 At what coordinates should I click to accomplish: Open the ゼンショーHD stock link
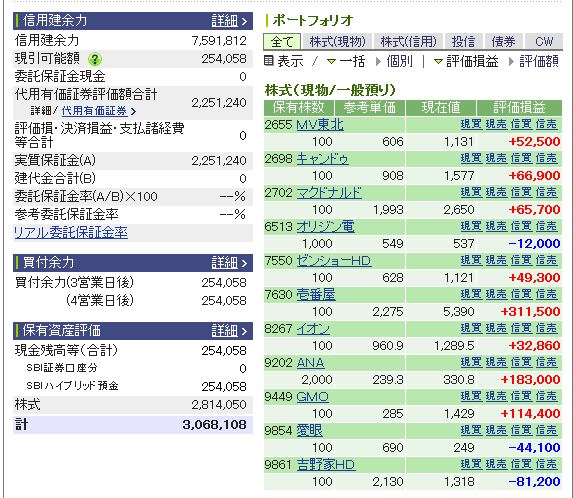pyautogui.click(x=334, y=261)
